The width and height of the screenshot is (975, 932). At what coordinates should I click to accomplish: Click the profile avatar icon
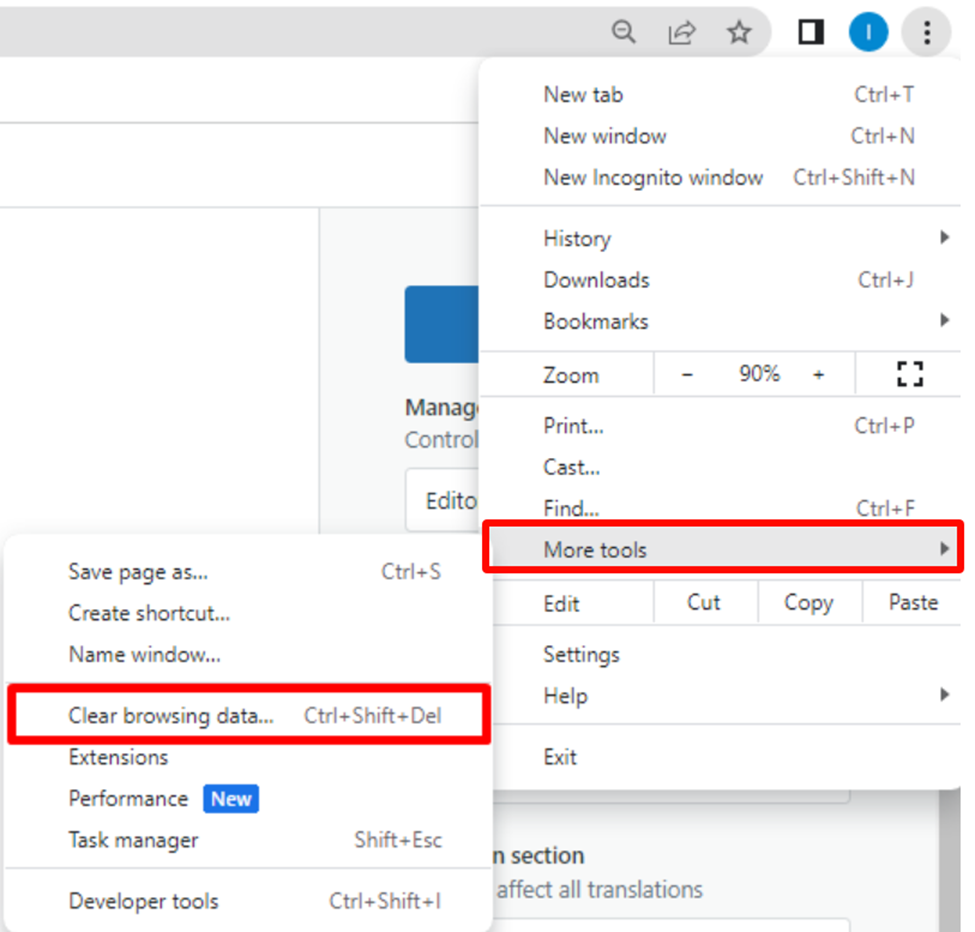tap(868, 31)
